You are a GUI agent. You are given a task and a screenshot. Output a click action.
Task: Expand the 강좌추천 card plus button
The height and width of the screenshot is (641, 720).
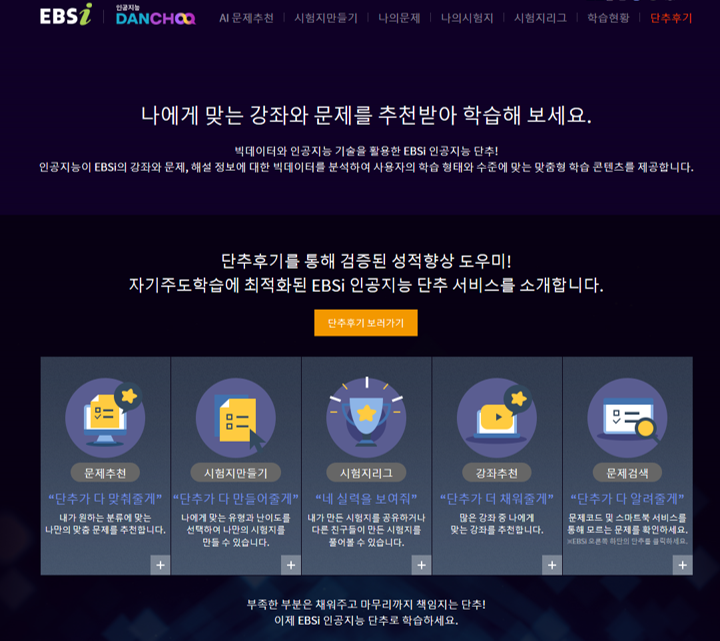coord(552,565)
